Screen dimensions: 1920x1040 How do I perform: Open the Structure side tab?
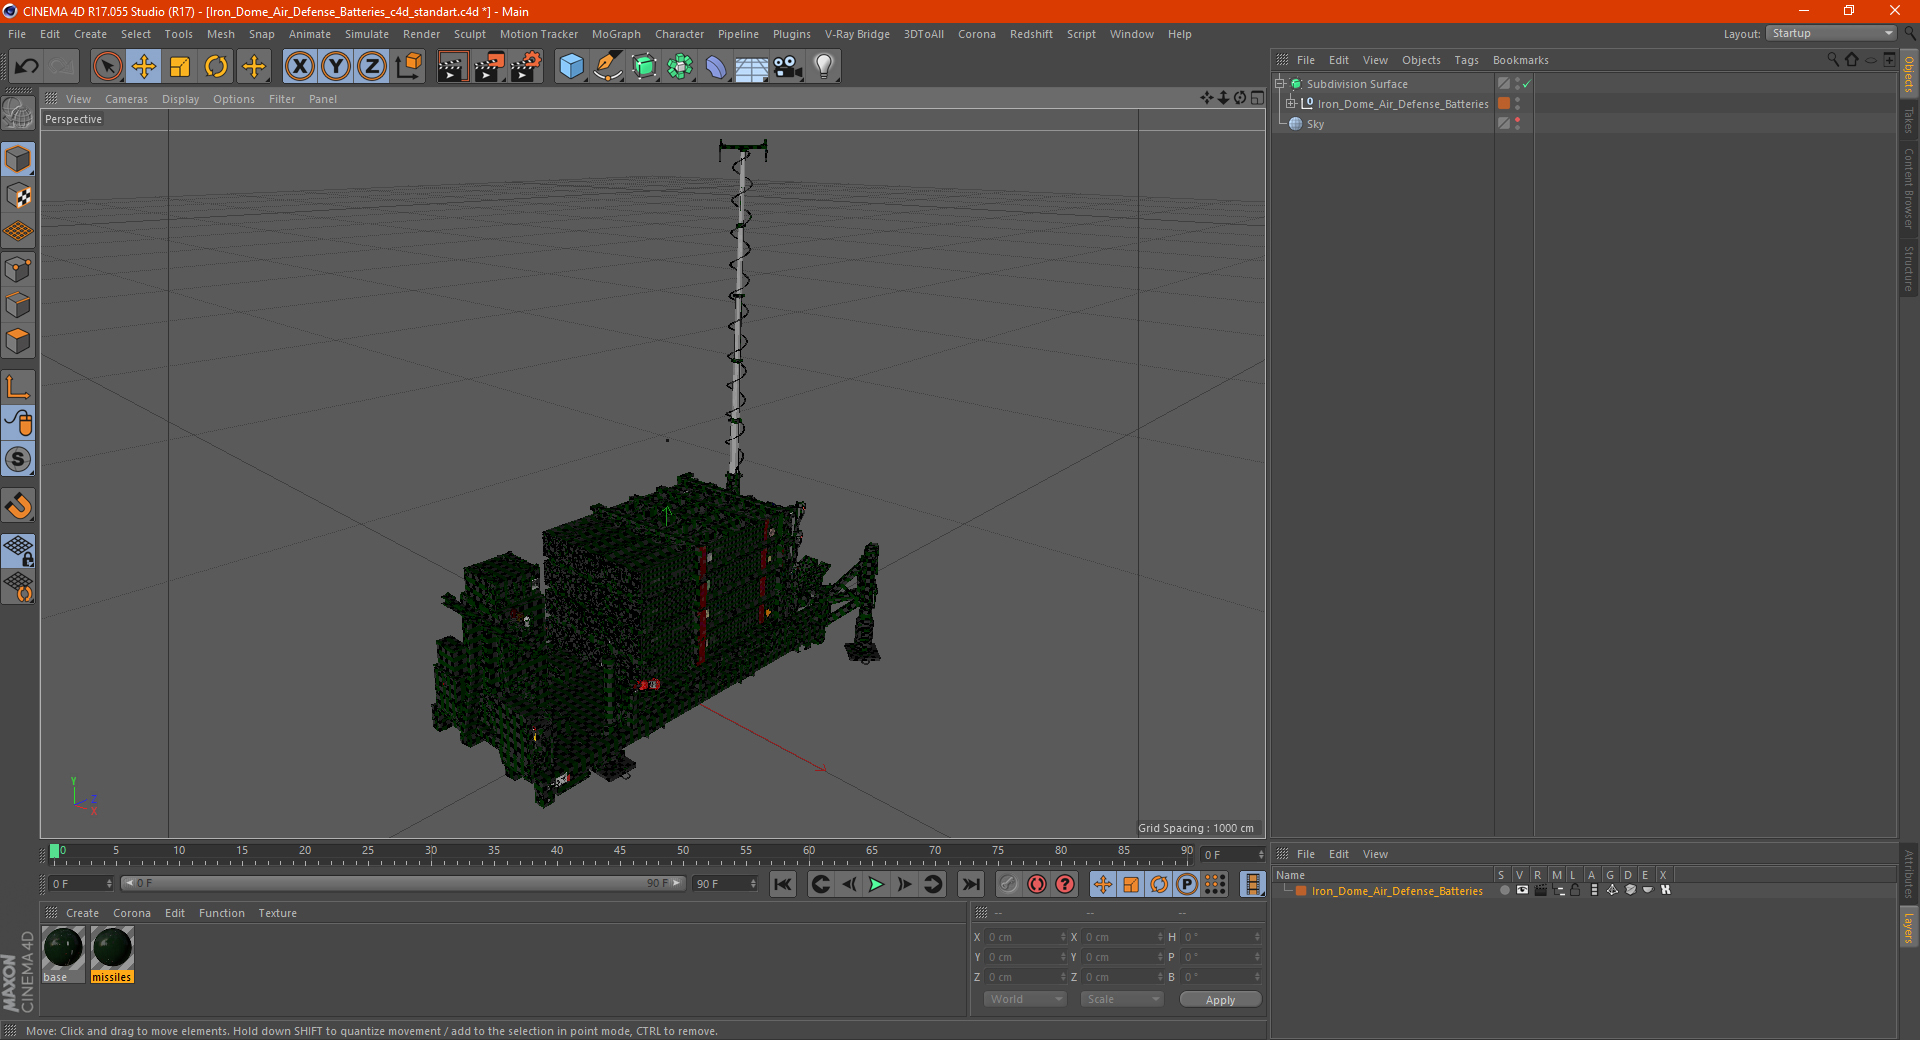1908,268
